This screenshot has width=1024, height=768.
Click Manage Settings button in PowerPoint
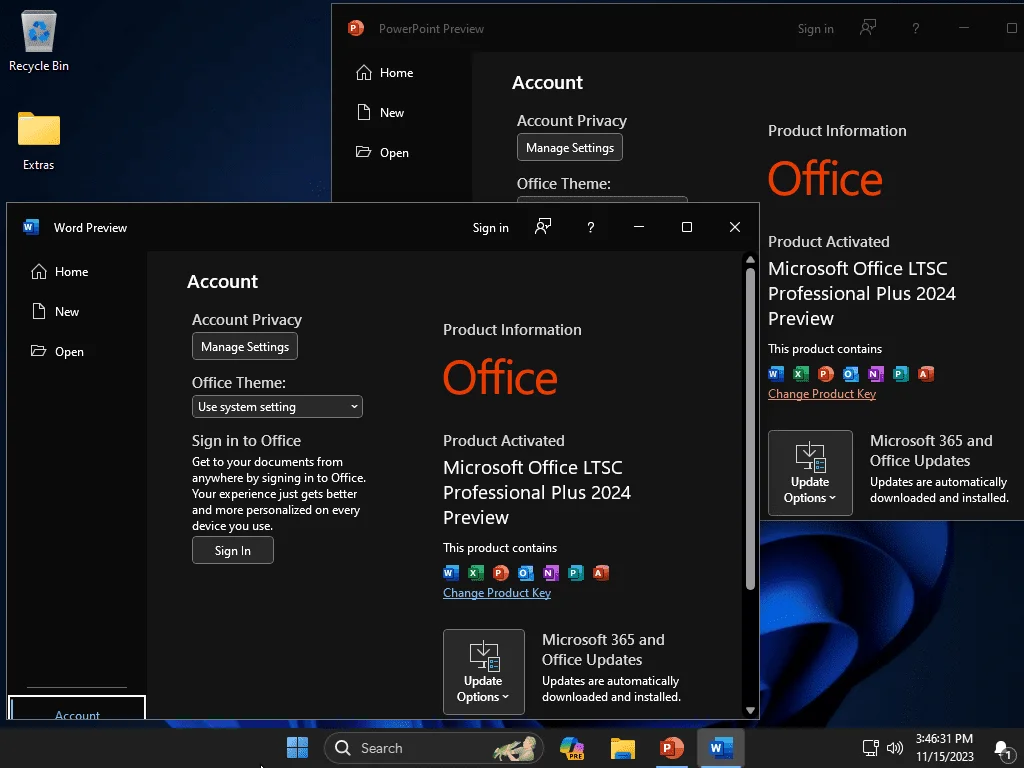coord(569,147)
